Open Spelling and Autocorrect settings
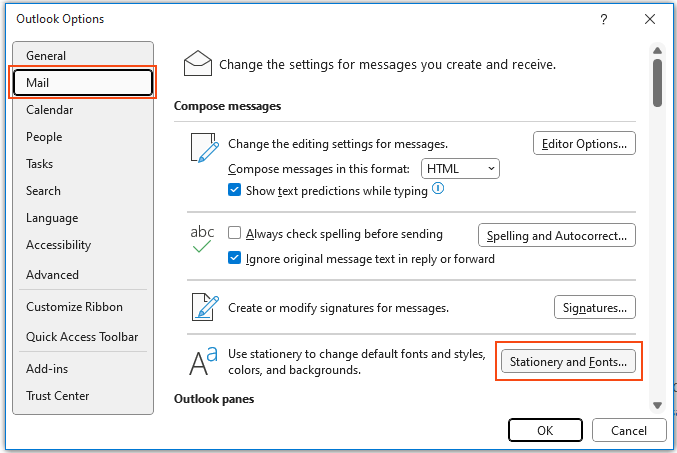This screenshot has height=453, width=677. (557, 235)
